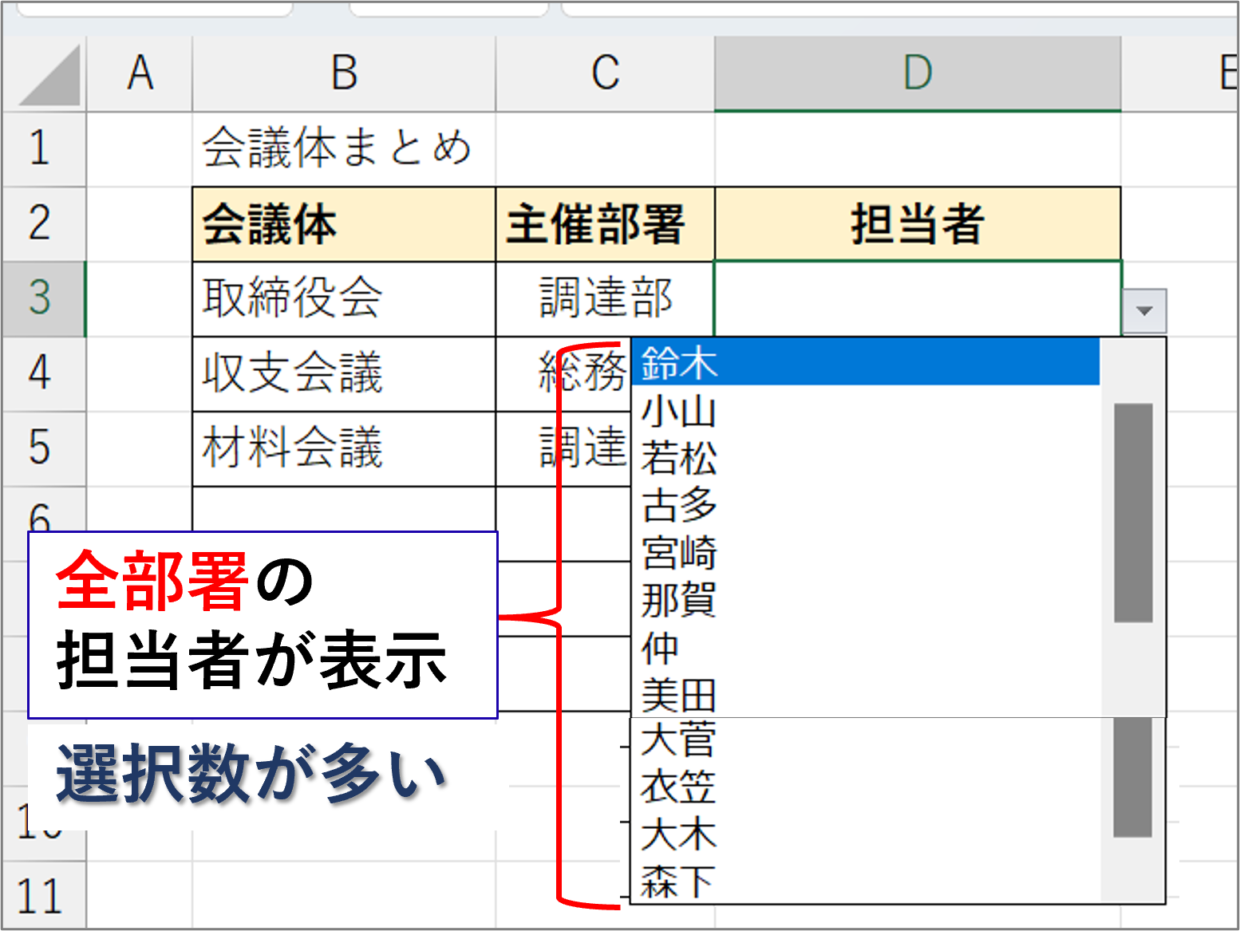Click the 材料会議 cell
Screen dimensions: 1240x931
click(344, 449)
